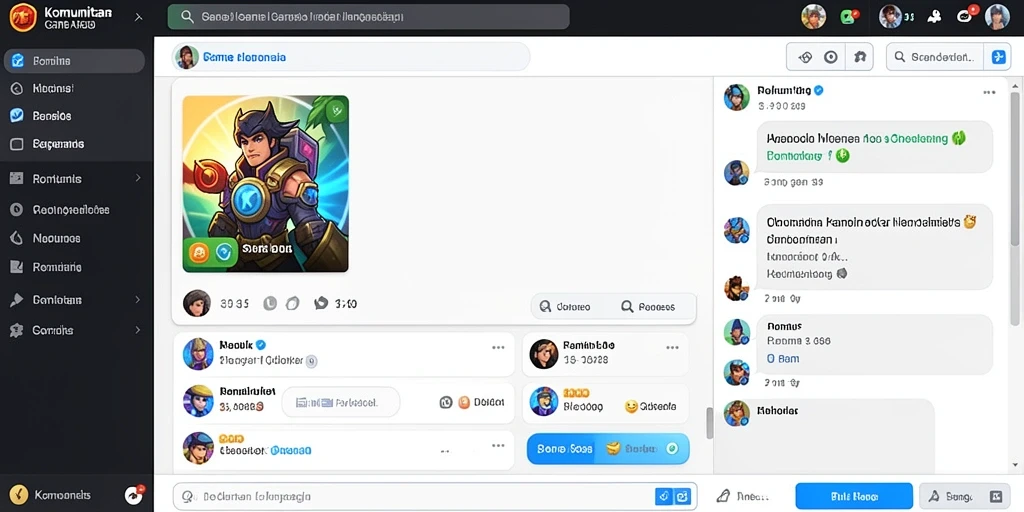Click the Peoees search button under the hero card
Viewport: 1024px width, 512px height.
pos(648,306)
